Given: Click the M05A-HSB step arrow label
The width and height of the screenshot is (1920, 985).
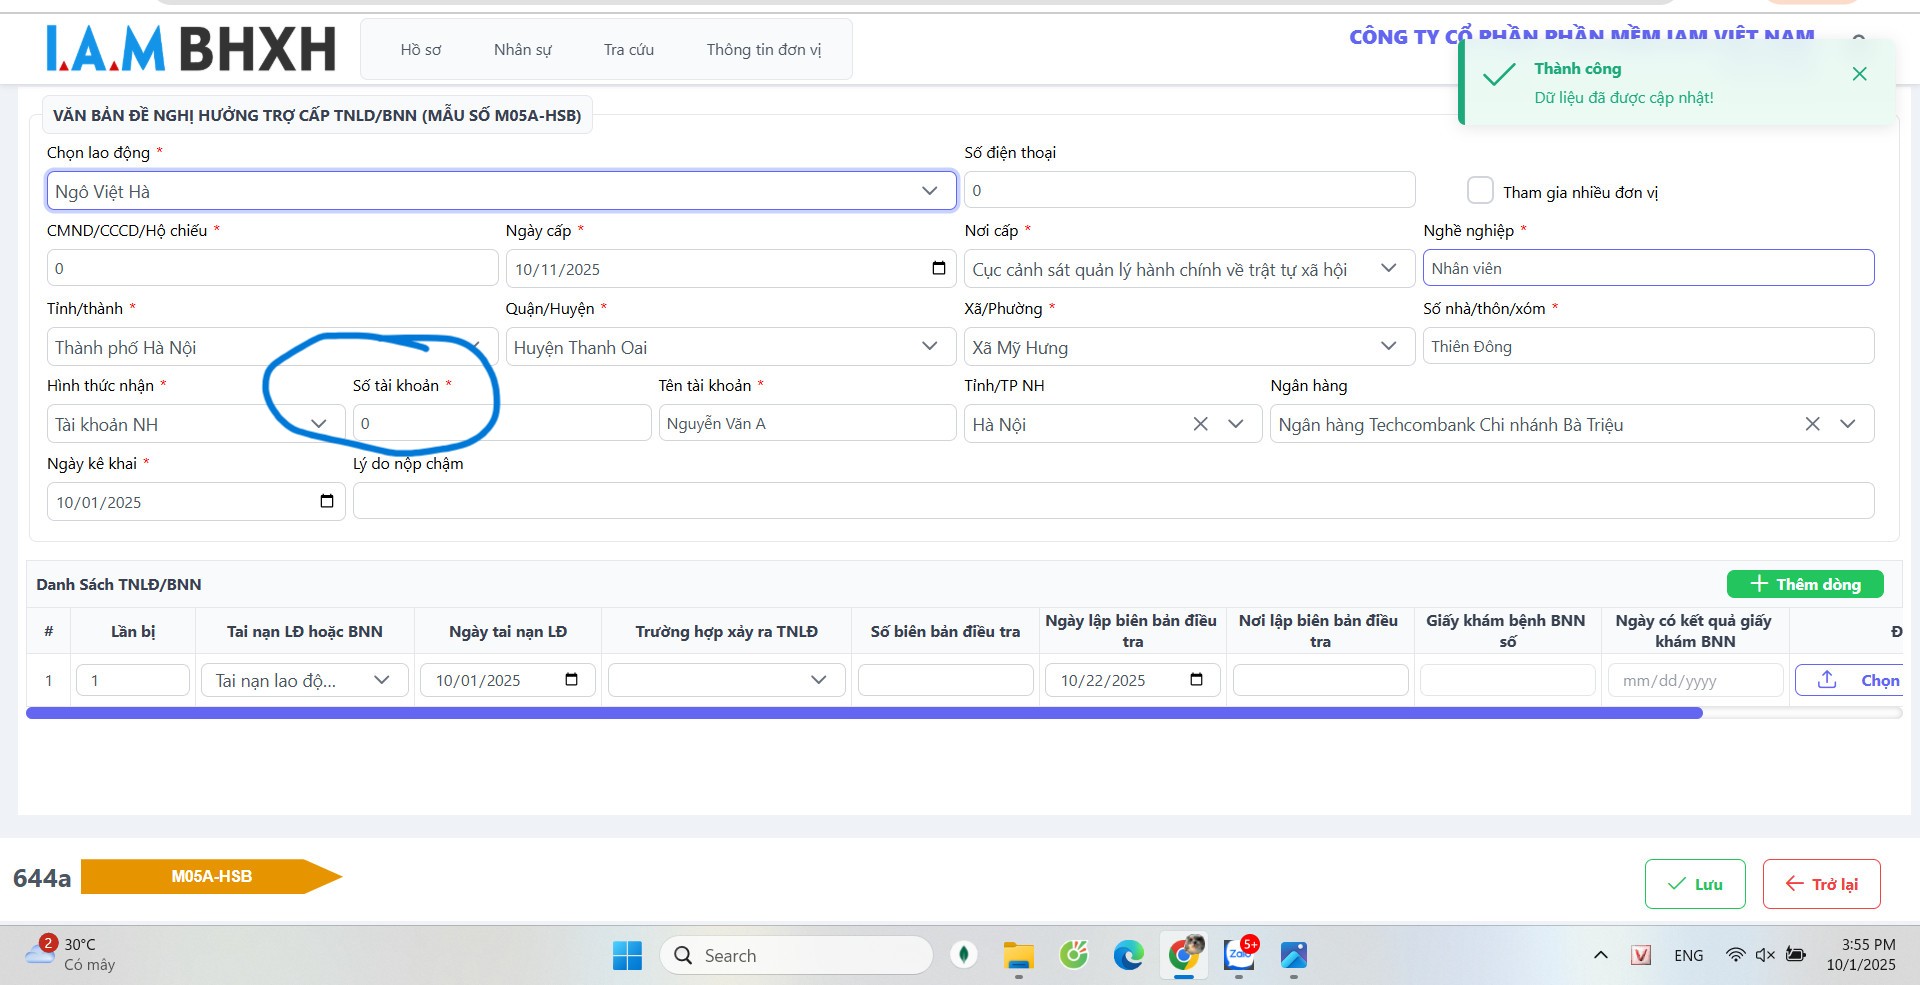Looking at the screenshot, I should [x=211, y=876].
